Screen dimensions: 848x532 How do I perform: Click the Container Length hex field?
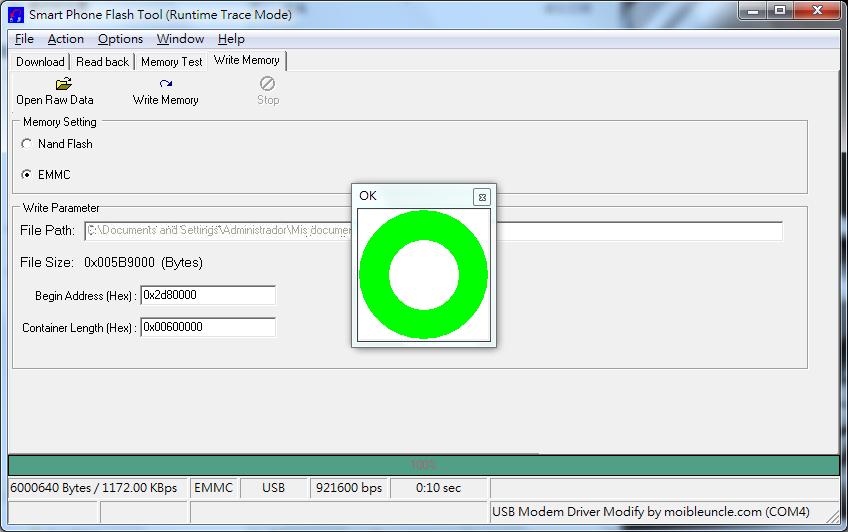[208, 327]
